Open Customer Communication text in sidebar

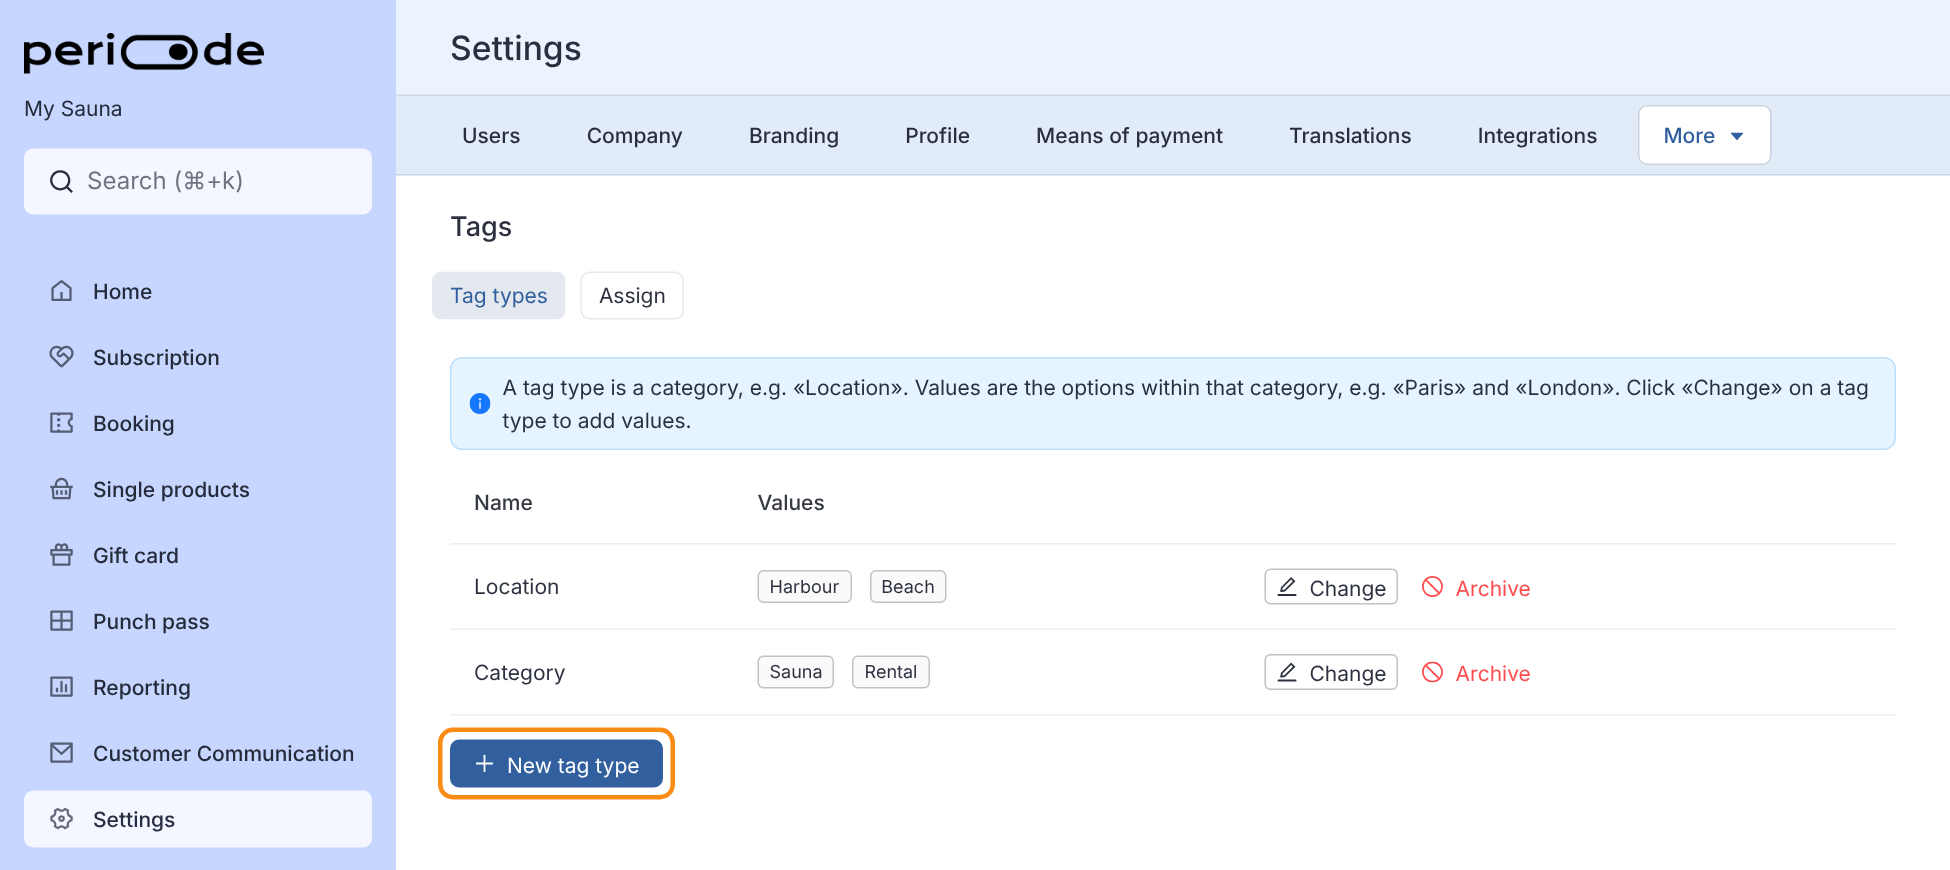223,753
